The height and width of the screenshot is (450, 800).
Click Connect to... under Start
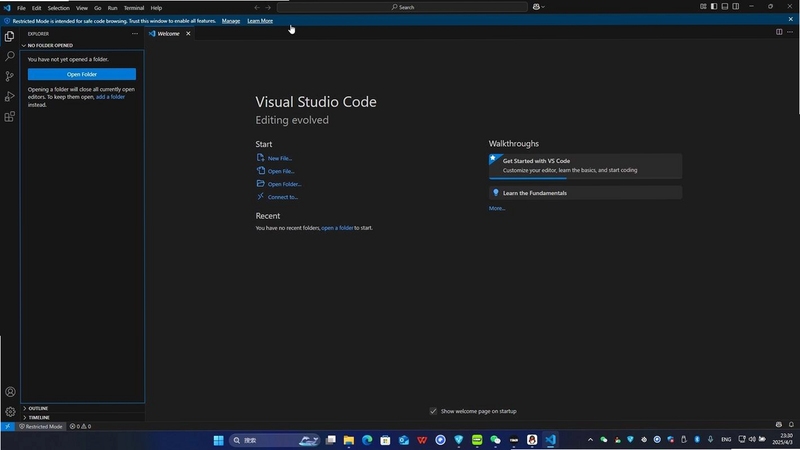(x=283, y=197)
